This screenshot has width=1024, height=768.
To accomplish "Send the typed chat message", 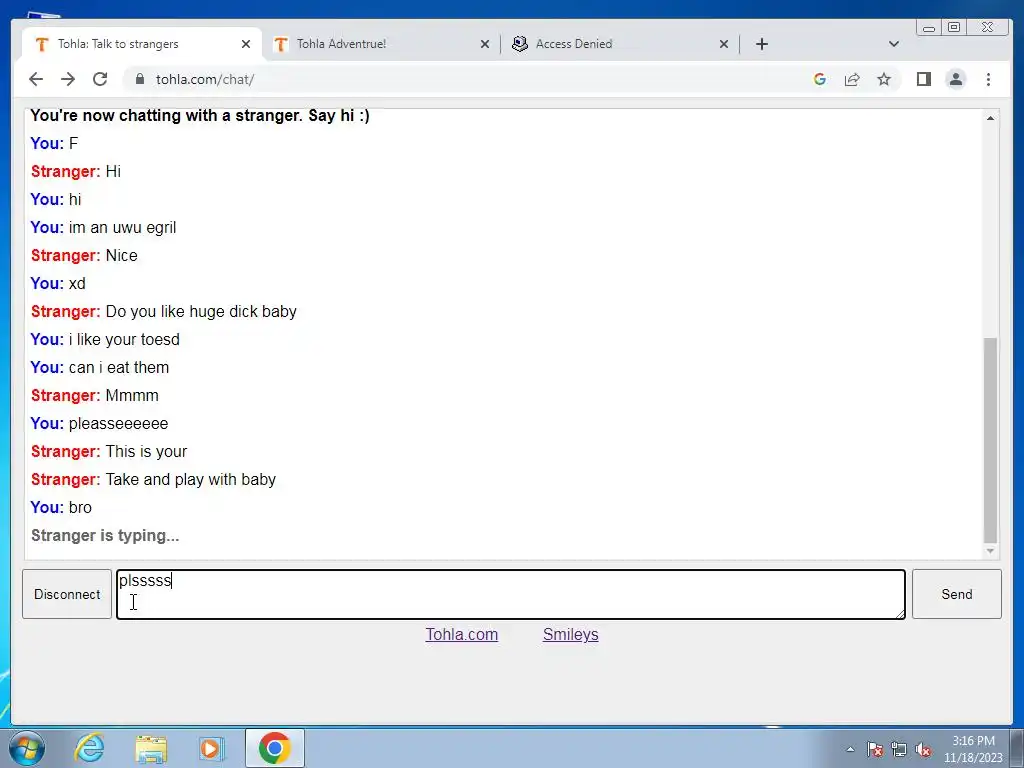I will coord(957,594).
